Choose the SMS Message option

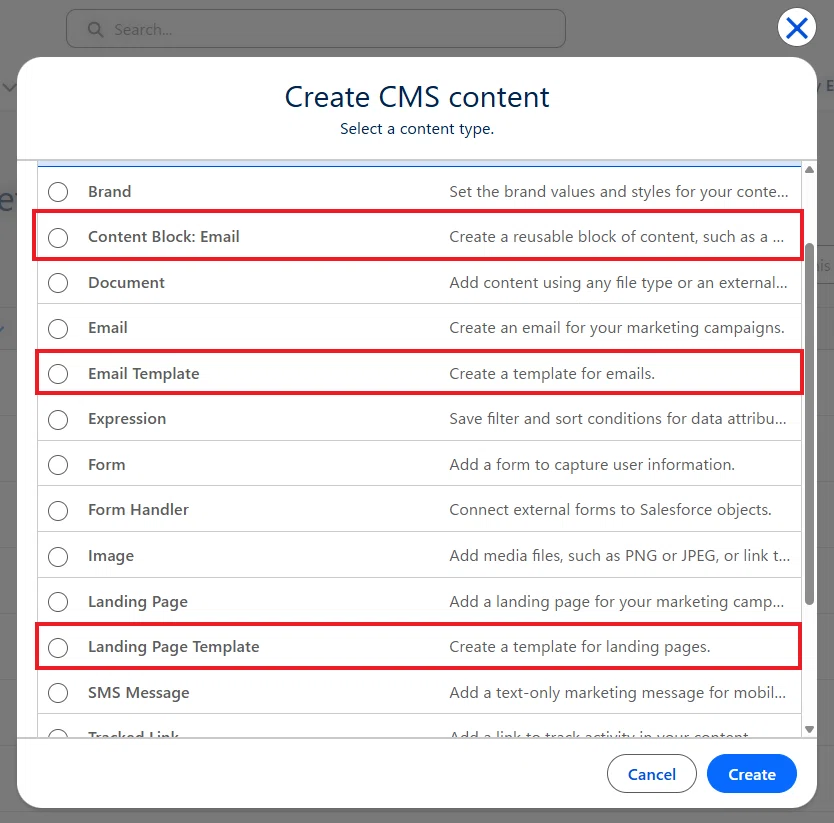(58, 693)
